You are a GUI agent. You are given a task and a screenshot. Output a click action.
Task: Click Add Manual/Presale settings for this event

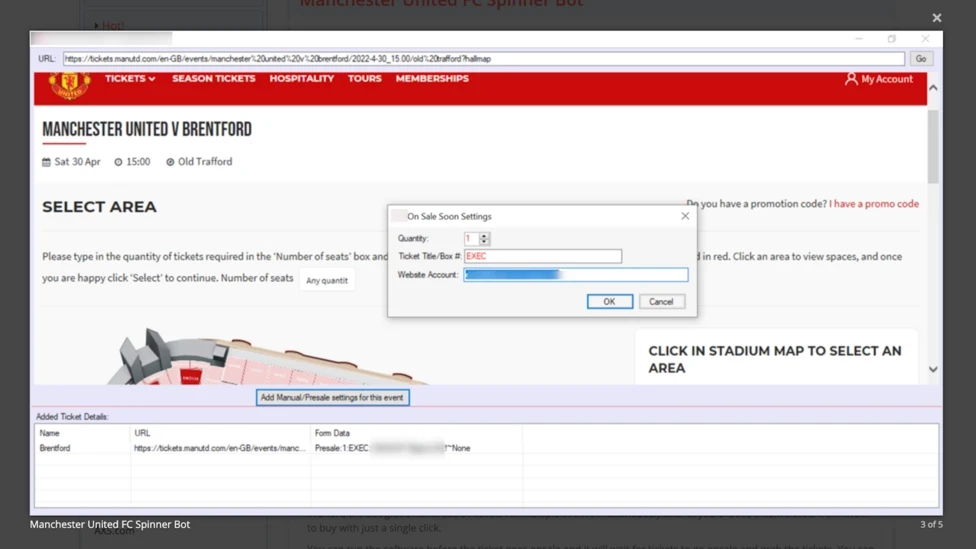click(332, 398)
